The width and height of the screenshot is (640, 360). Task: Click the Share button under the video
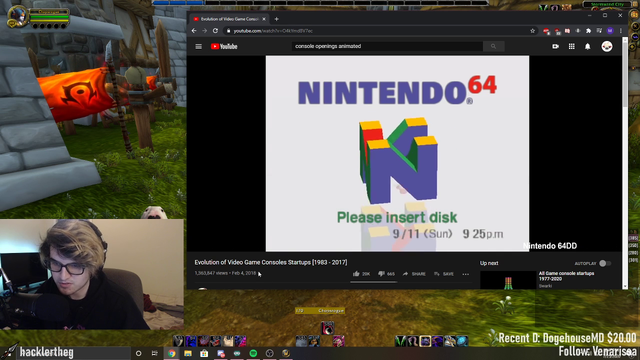[414, 274]
